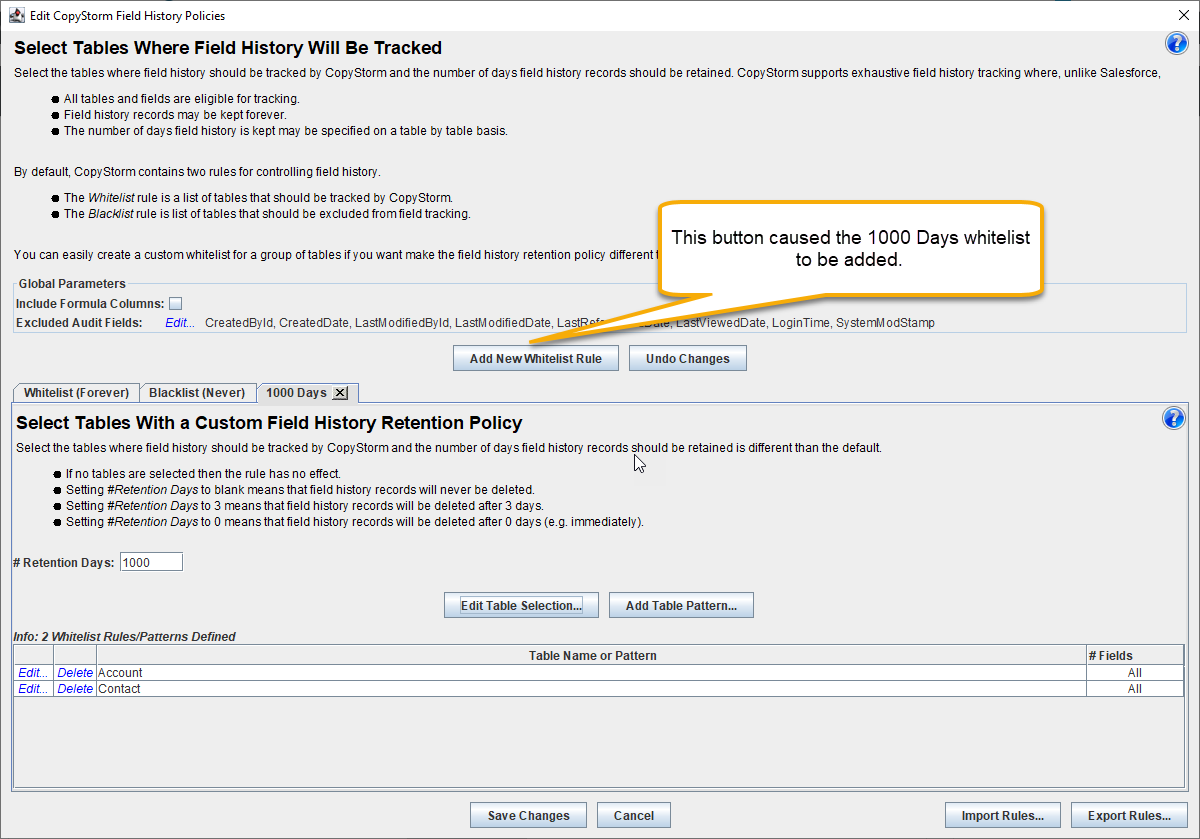Screen dimensions: 1200x839
Task: Click the Info: 2 Whitelist Rules/Patterns Defined text
Action: pos(124,636)
